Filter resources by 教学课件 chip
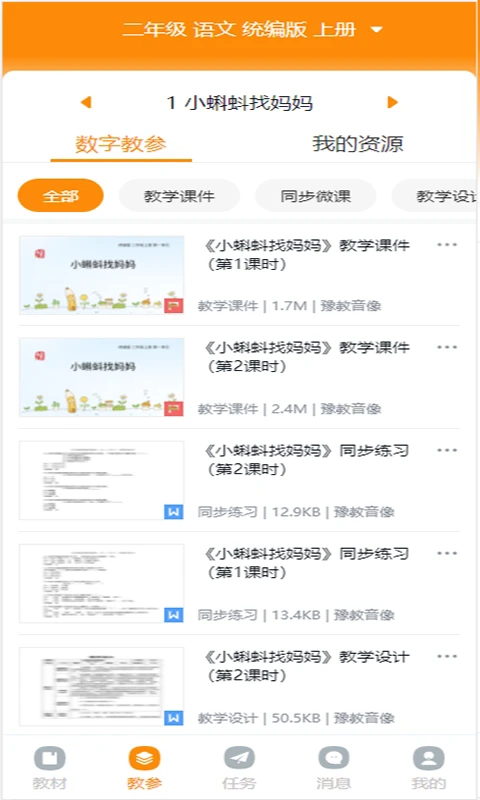 (179, 195)
